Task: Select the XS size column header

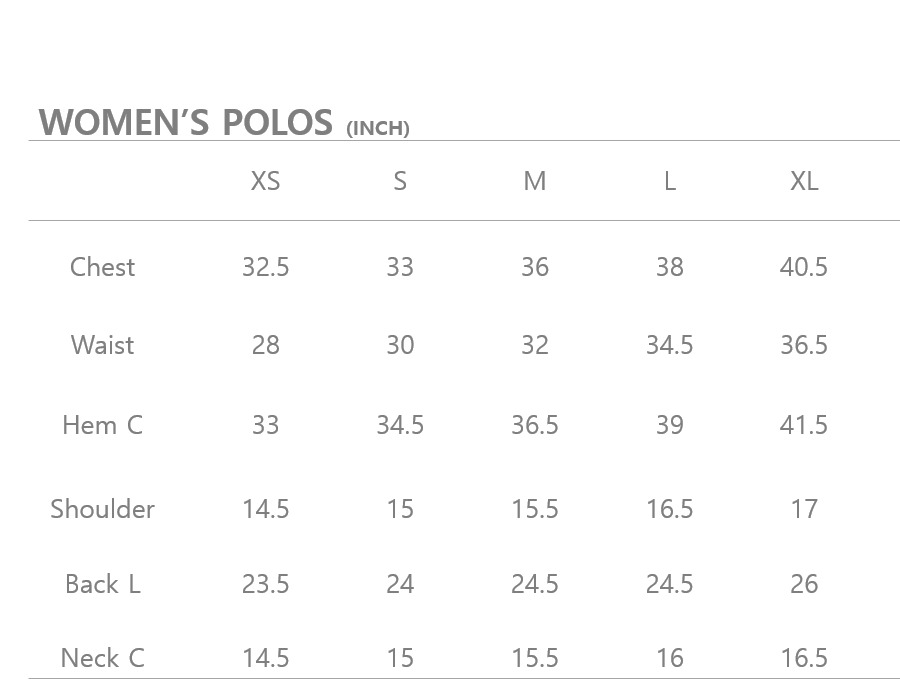Action: [x=265, y=181]
